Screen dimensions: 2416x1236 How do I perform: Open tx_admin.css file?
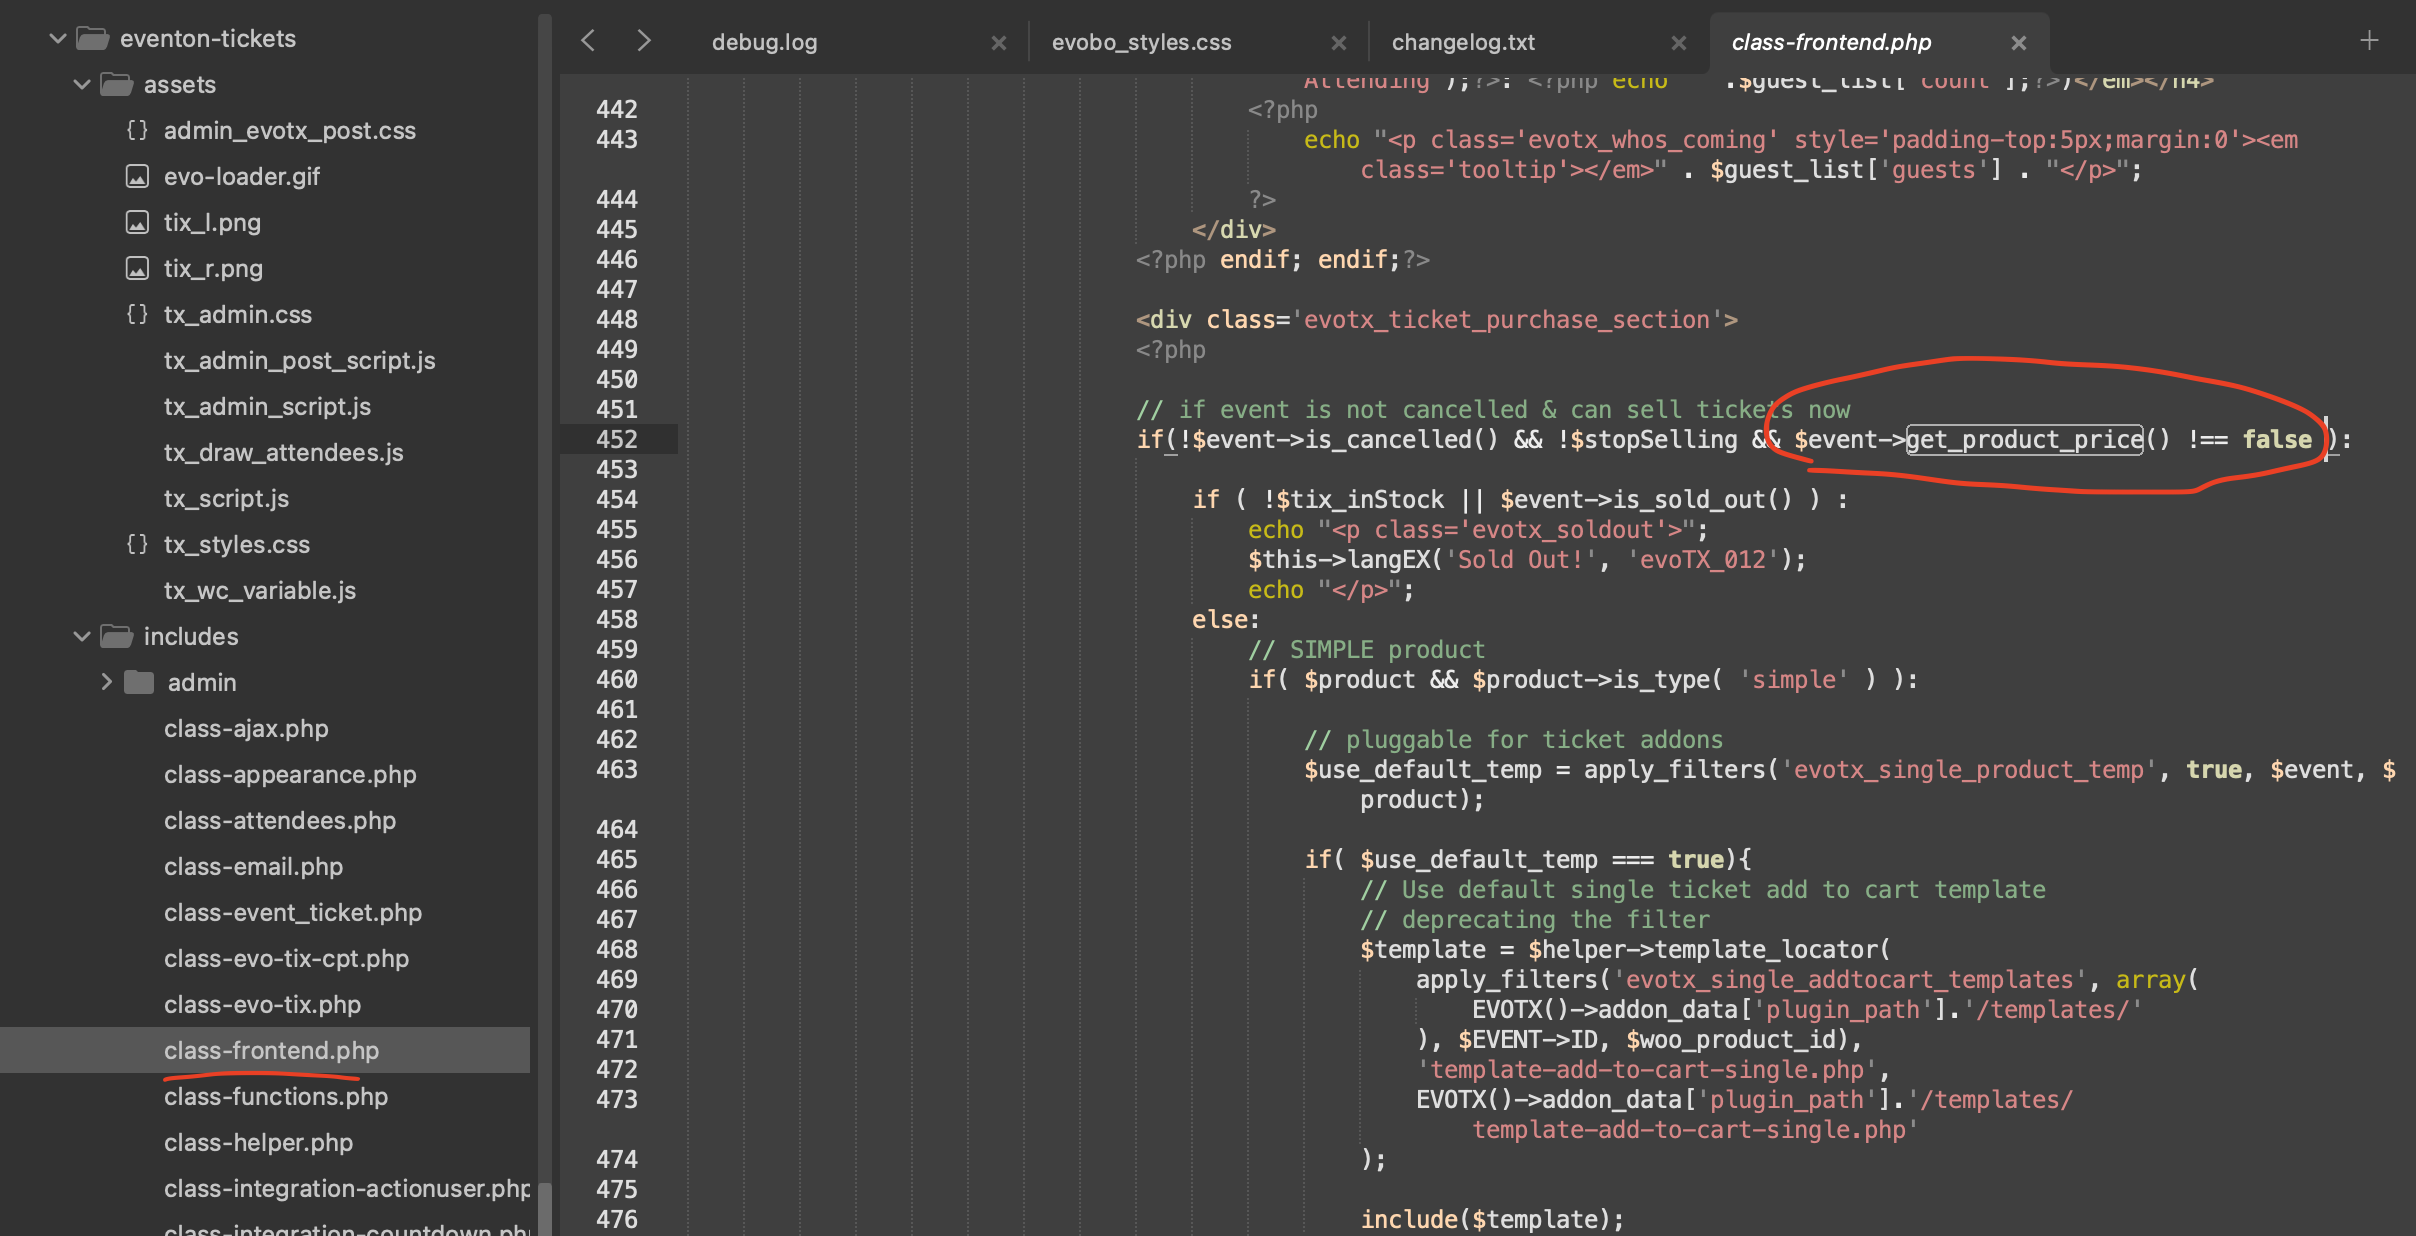click(x=238, y=315)
